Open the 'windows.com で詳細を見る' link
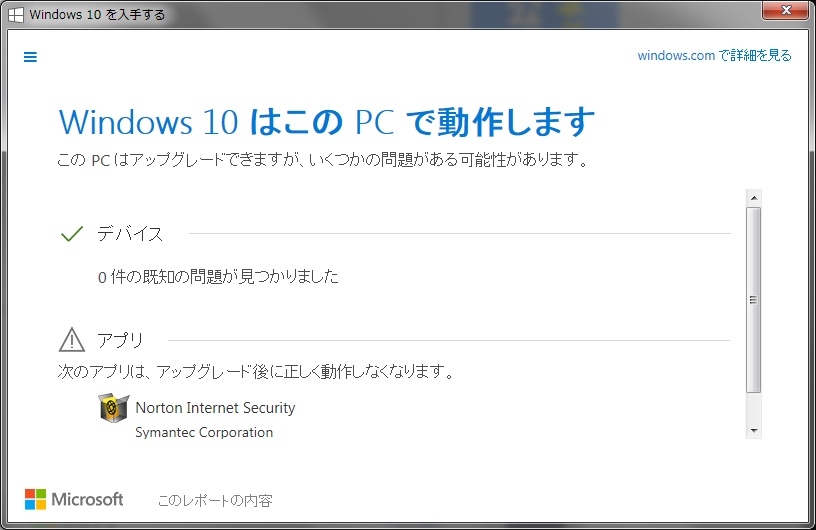Viewport: 816px width, 530px height. (x=714, y=55)
